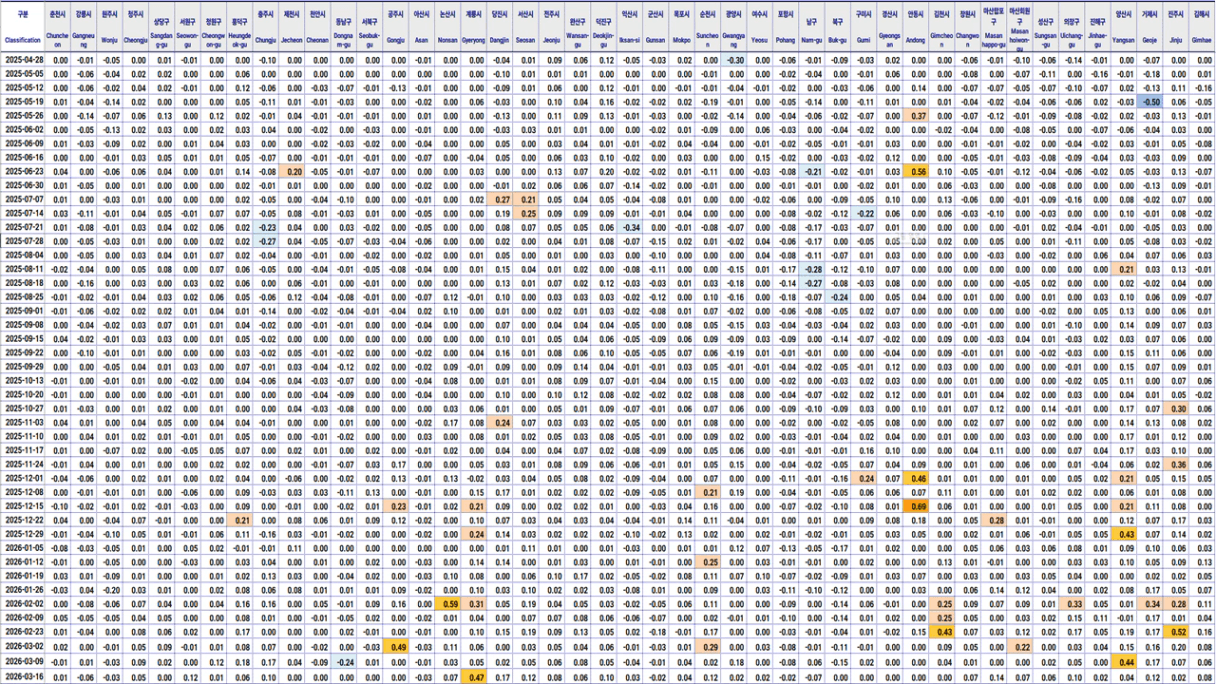Select the Cheongju column header
The image size is (1216, 684).
(136, 28)
